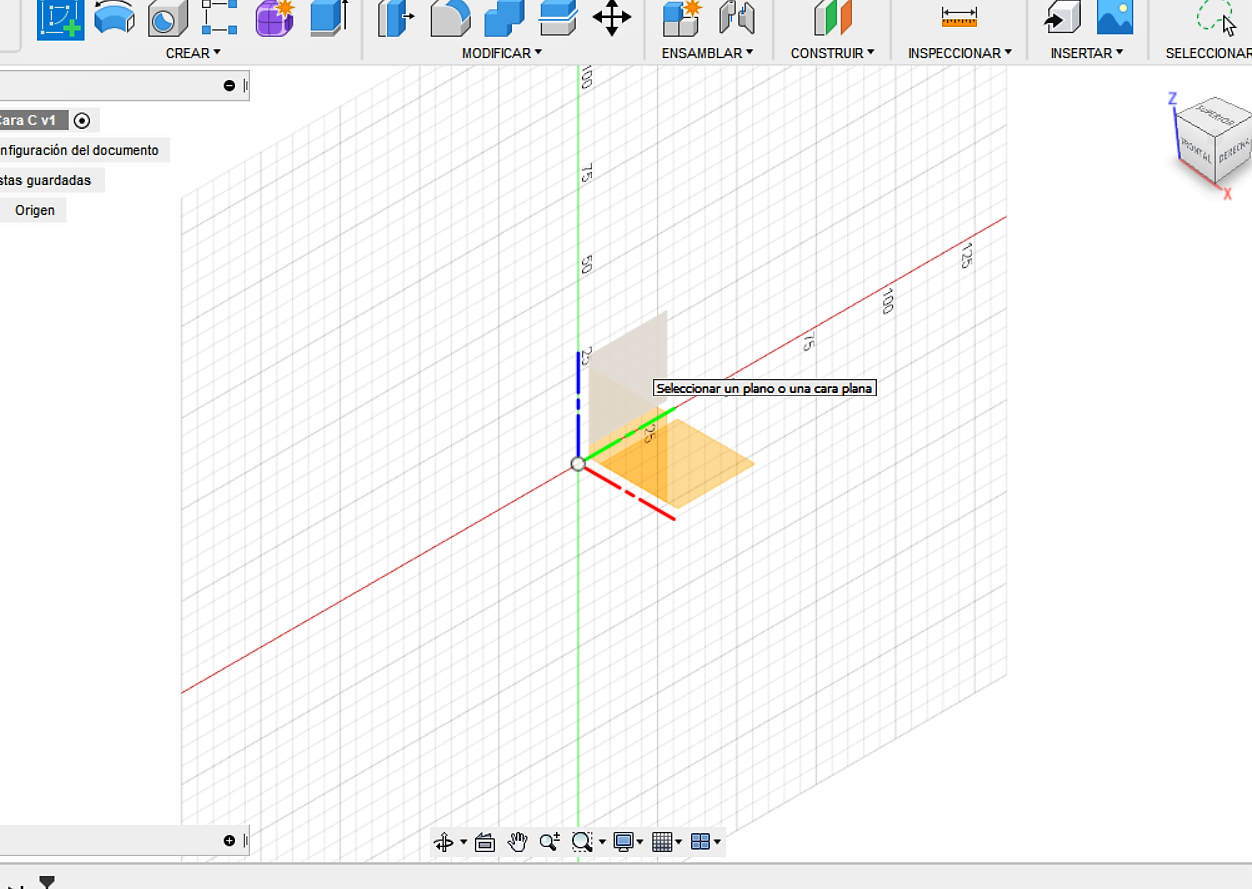Viewport: 1252px width, 889px height.
Task: Select the Zoom tool
Action: coord(549,842)
